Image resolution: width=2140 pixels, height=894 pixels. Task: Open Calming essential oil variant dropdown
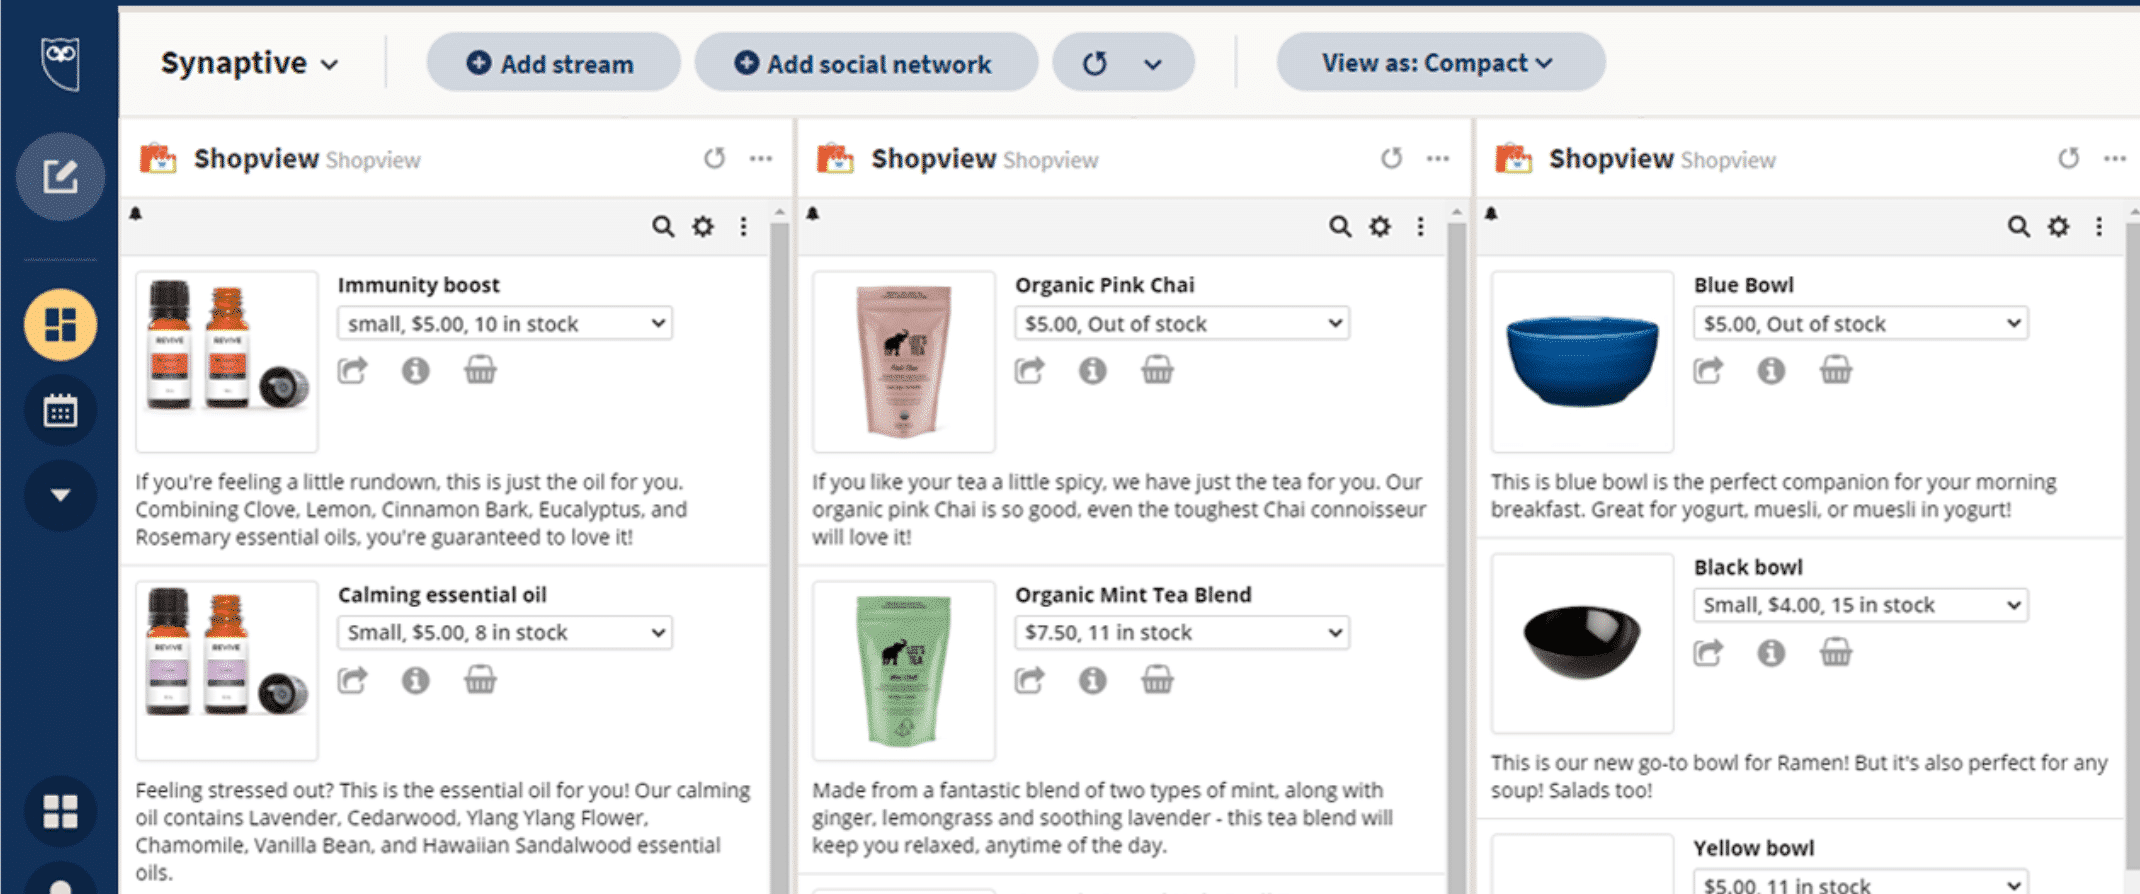(504, 632)
